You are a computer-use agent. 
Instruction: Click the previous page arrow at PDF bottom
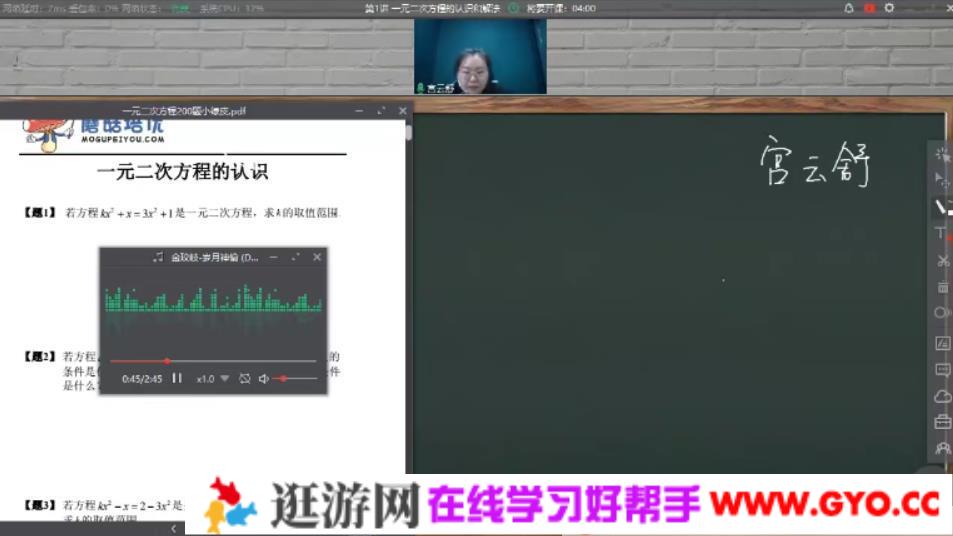[x=173, y=529]
